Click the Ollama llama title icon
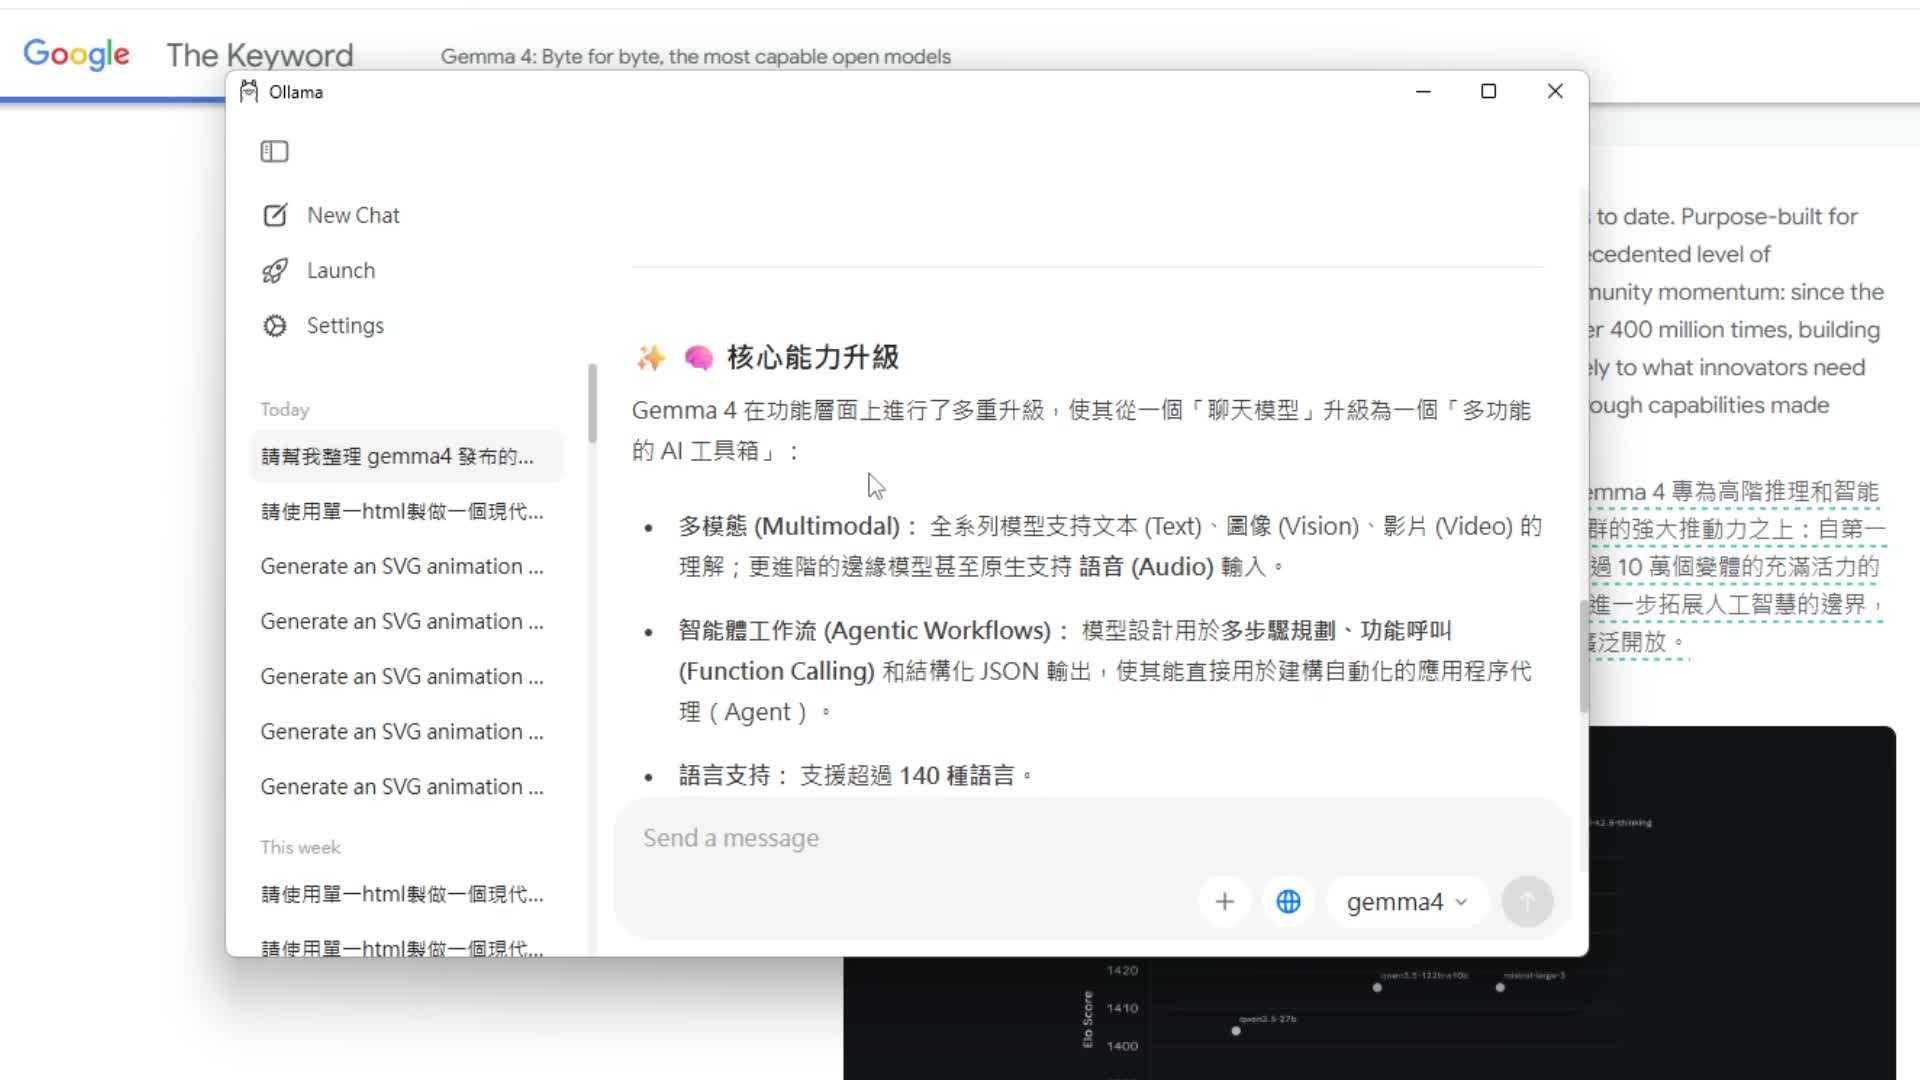 (x=249, y=92)
